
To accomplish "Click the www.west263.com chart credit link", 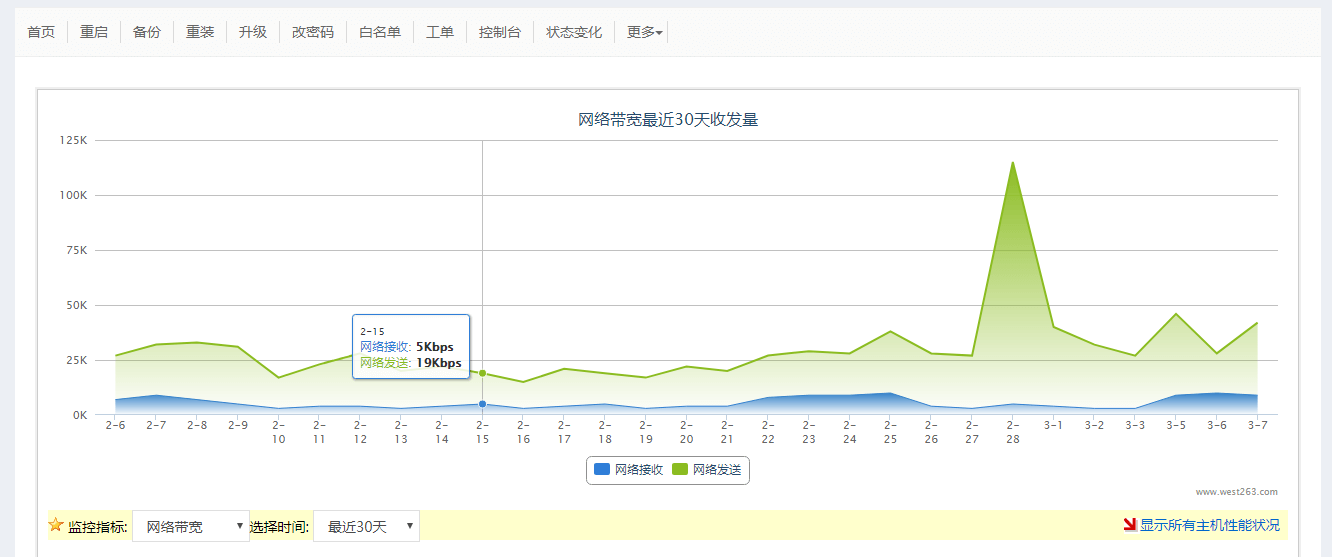I will tap(1237, 492).
